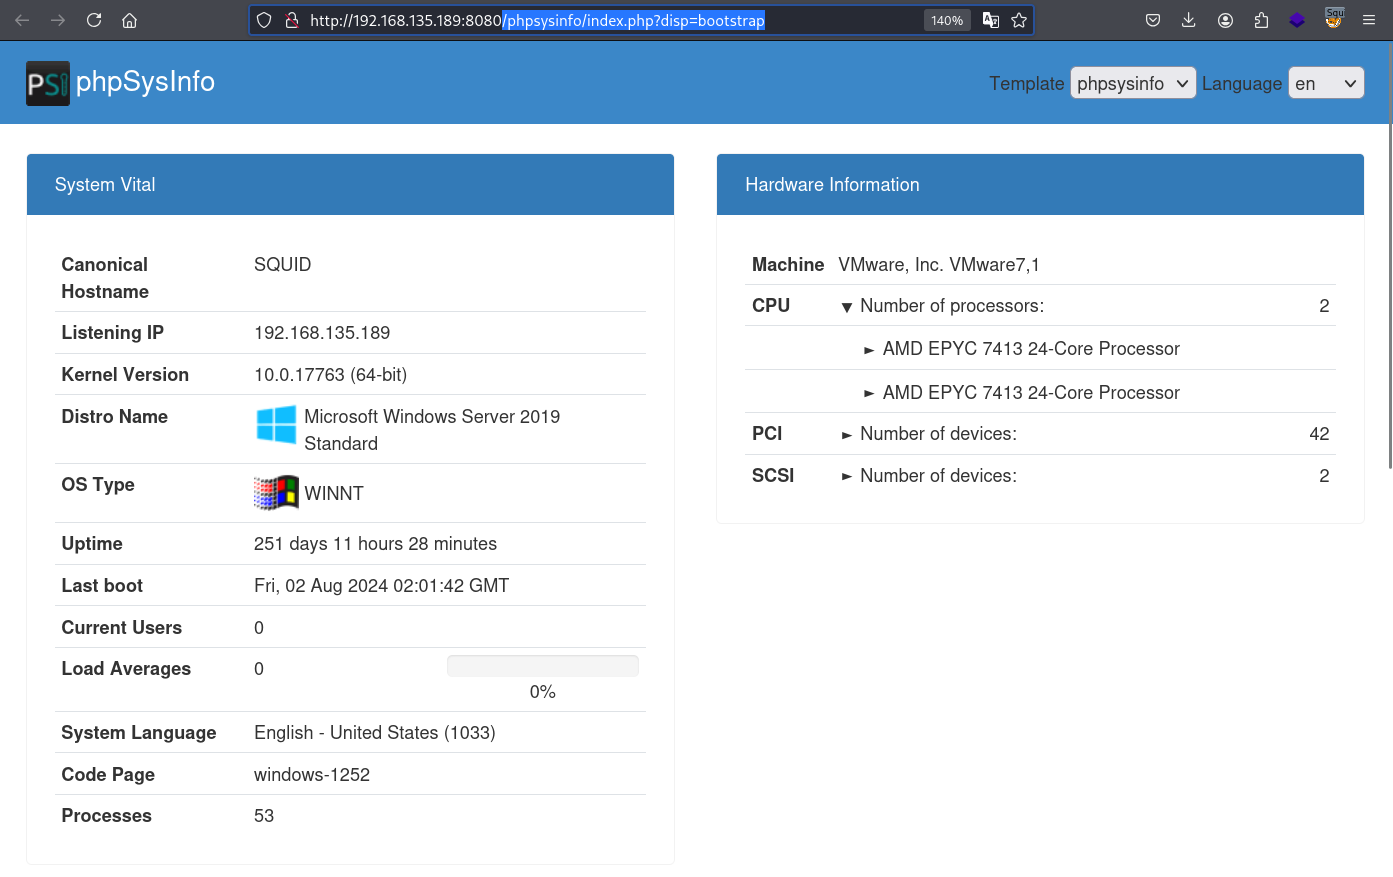The width and height of the screenshot is (1393, 877).
Task: Click the browser forward arrow
Action: pos(58,20)
